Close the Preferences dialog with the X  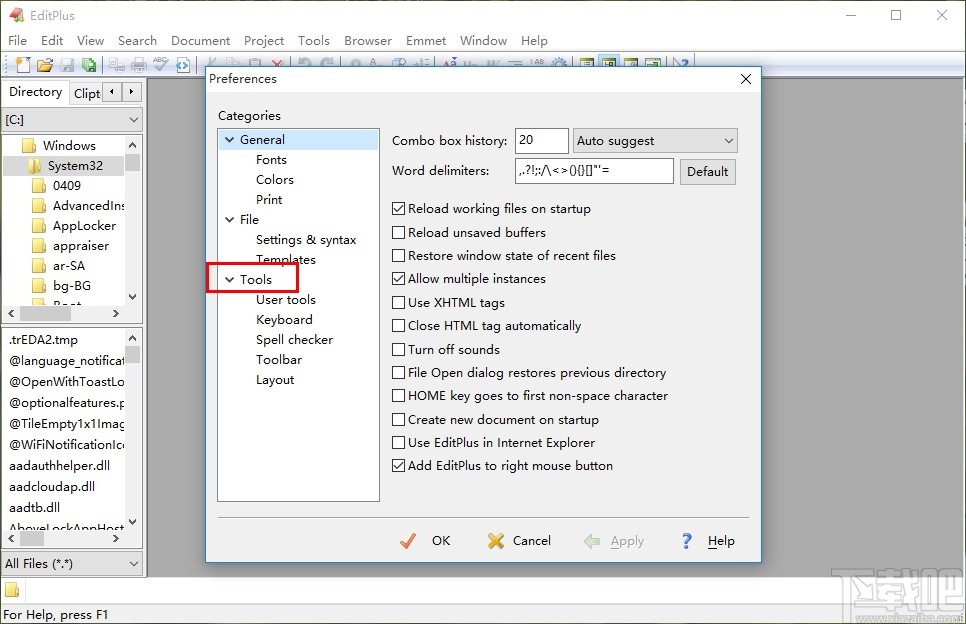point(745,79)
